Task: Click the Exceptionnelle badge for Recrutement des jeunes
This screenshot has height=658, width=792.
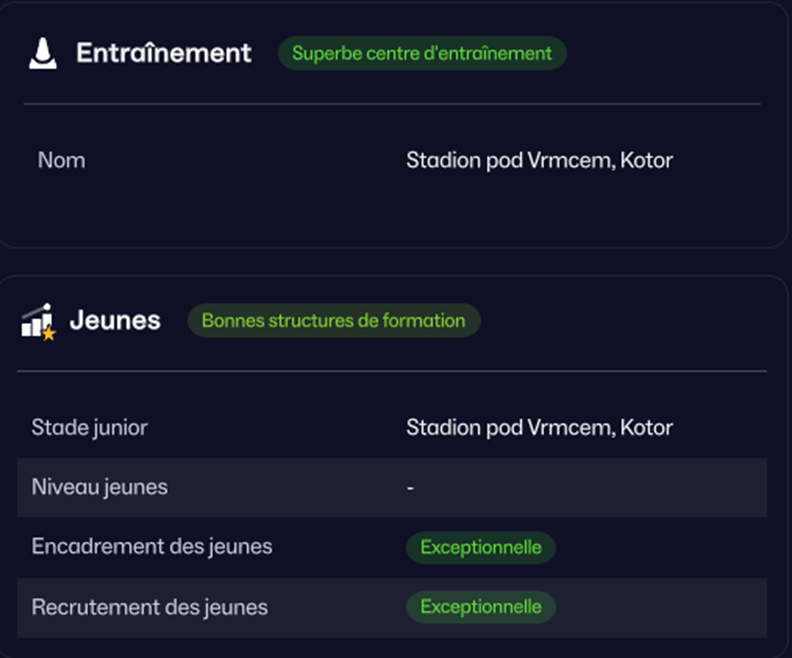Action: 480,607
